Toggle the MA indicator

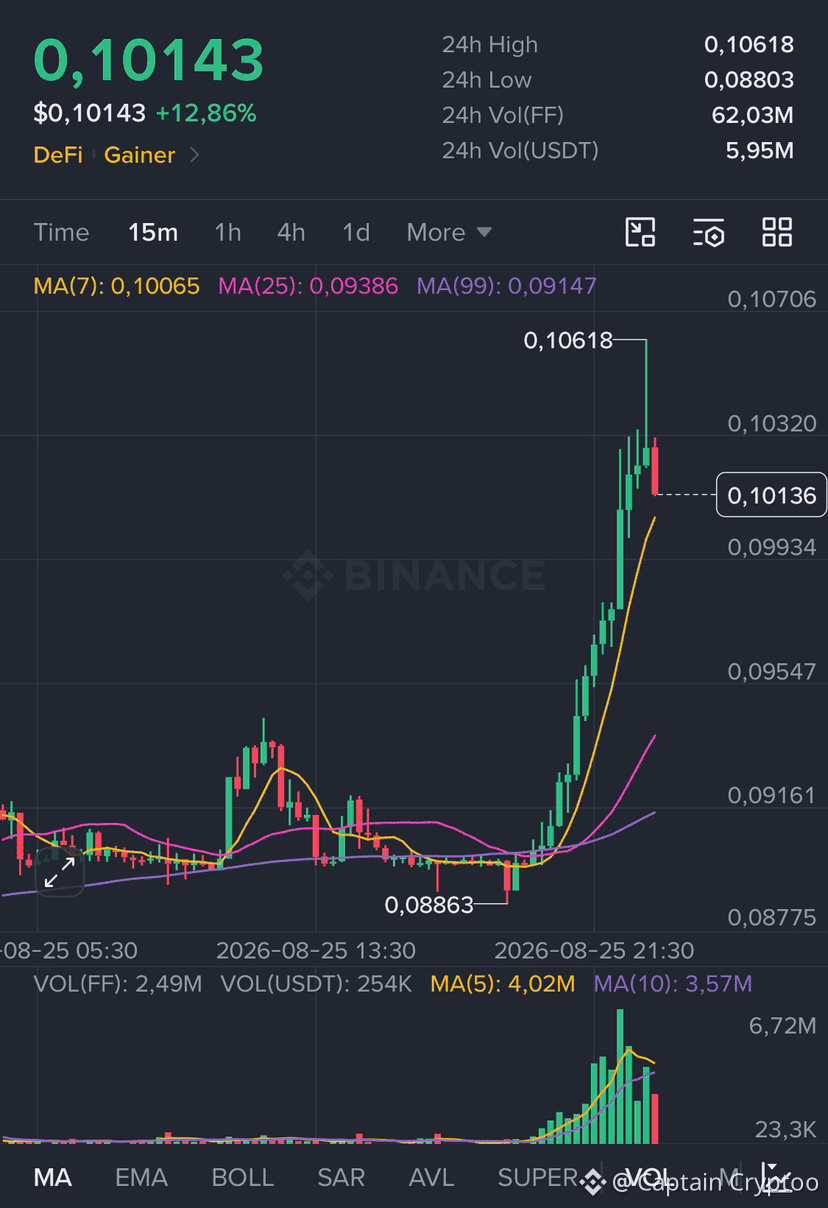point(53,1177)
